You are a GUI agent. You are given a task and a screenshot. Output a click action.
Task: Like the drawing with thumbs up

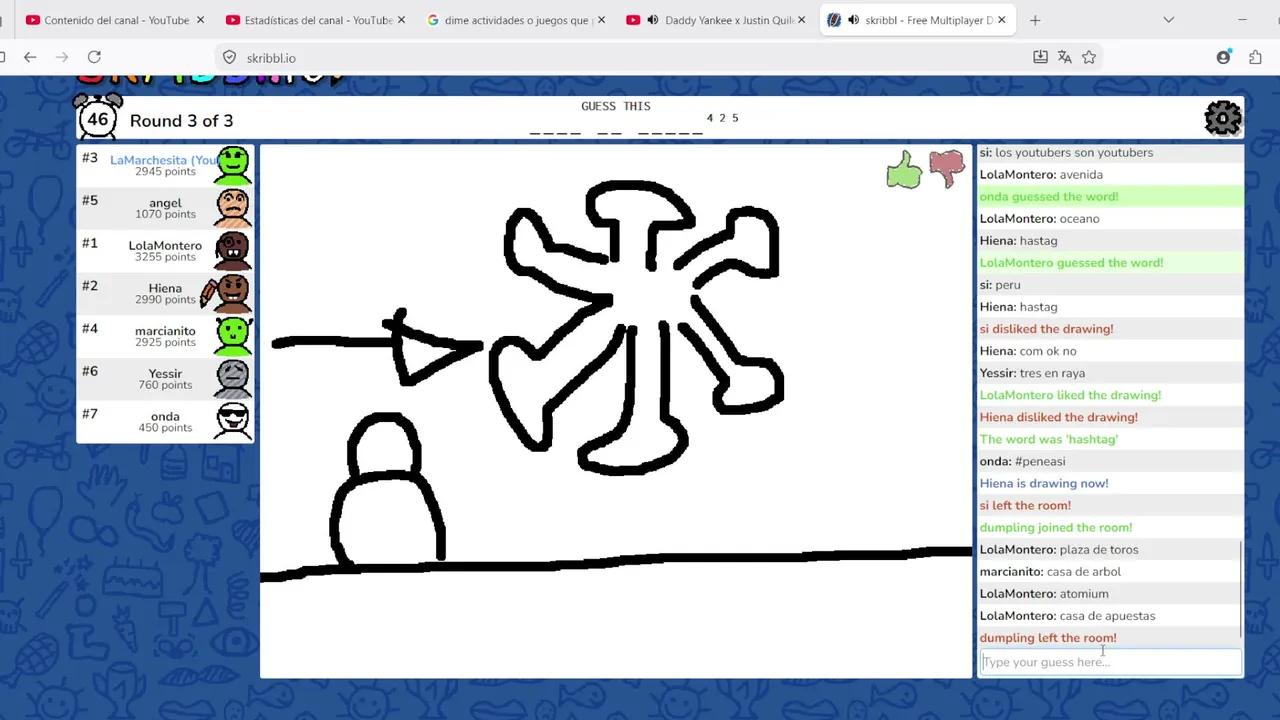click(x=904, y=169)
